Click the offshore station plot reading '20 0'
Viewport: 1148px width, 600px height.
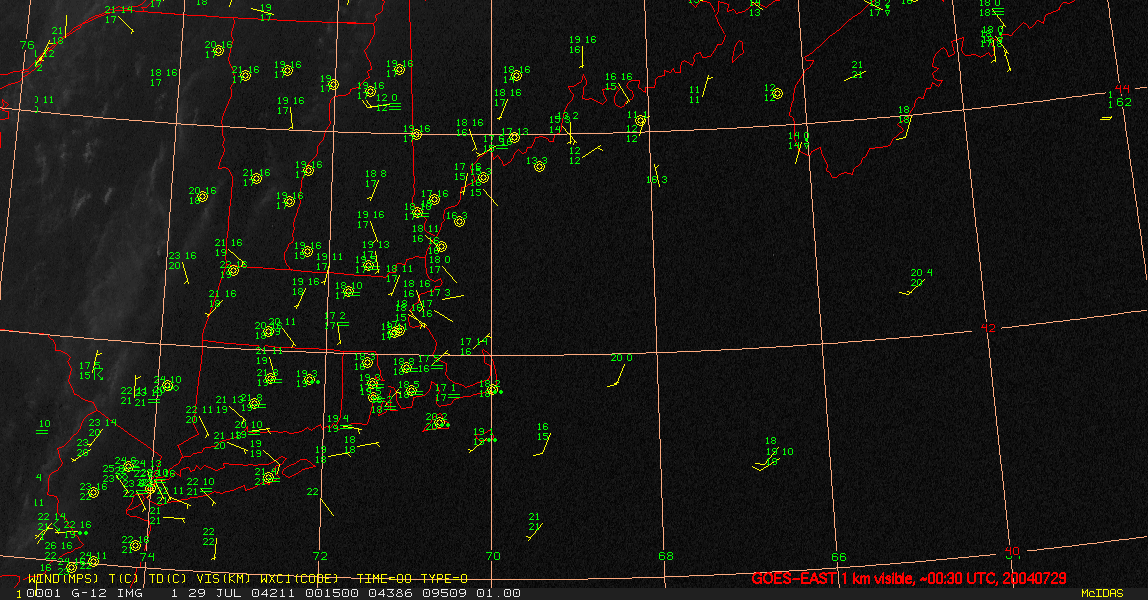(622, 358)
